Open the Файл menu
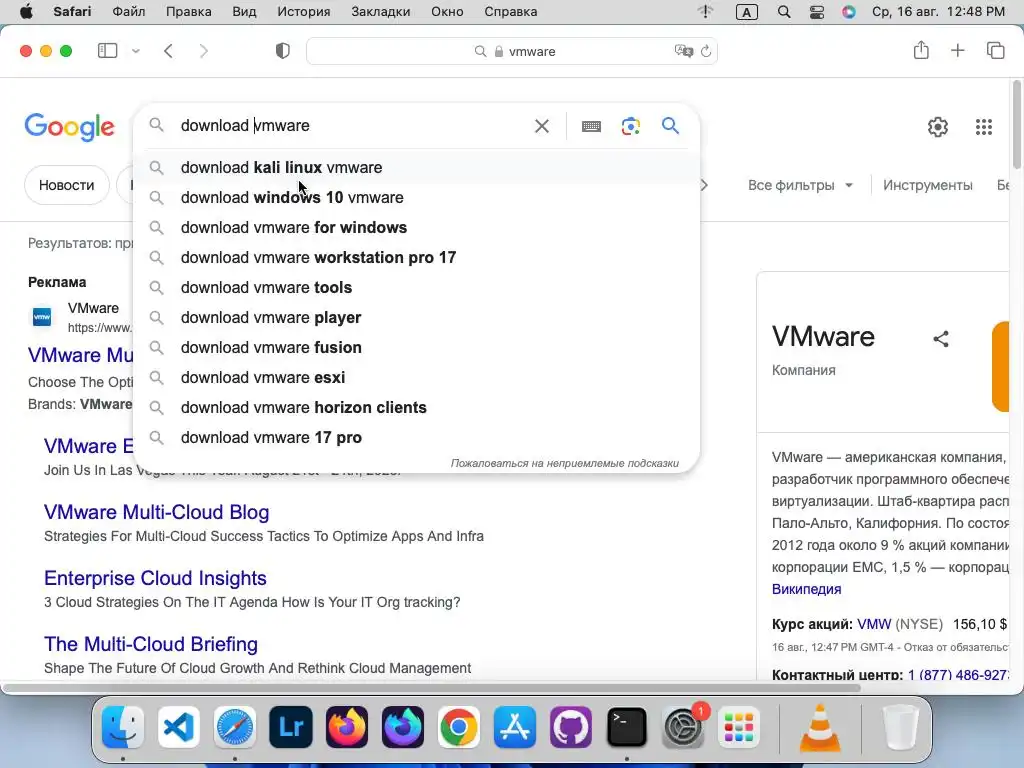Viewport: 1024px width, 768px height. click(129, 12)
